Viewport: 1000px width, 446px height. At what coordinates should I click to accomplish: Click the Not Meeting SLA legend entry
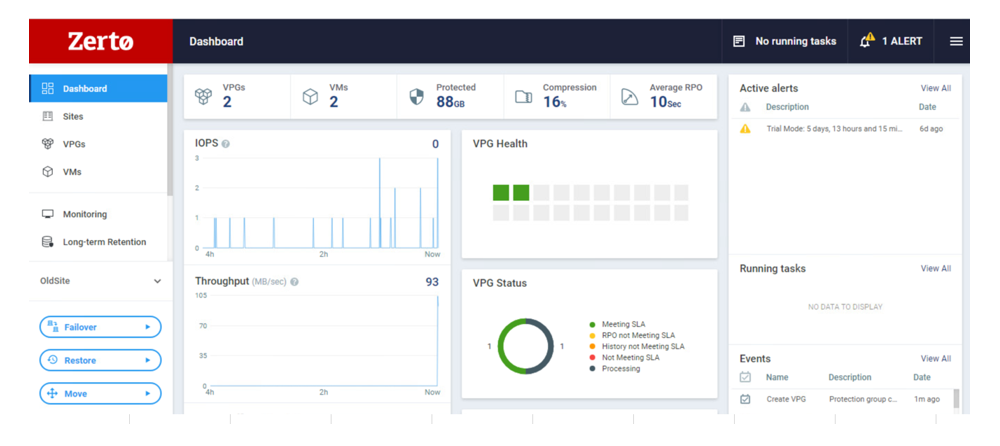(624, 357)
